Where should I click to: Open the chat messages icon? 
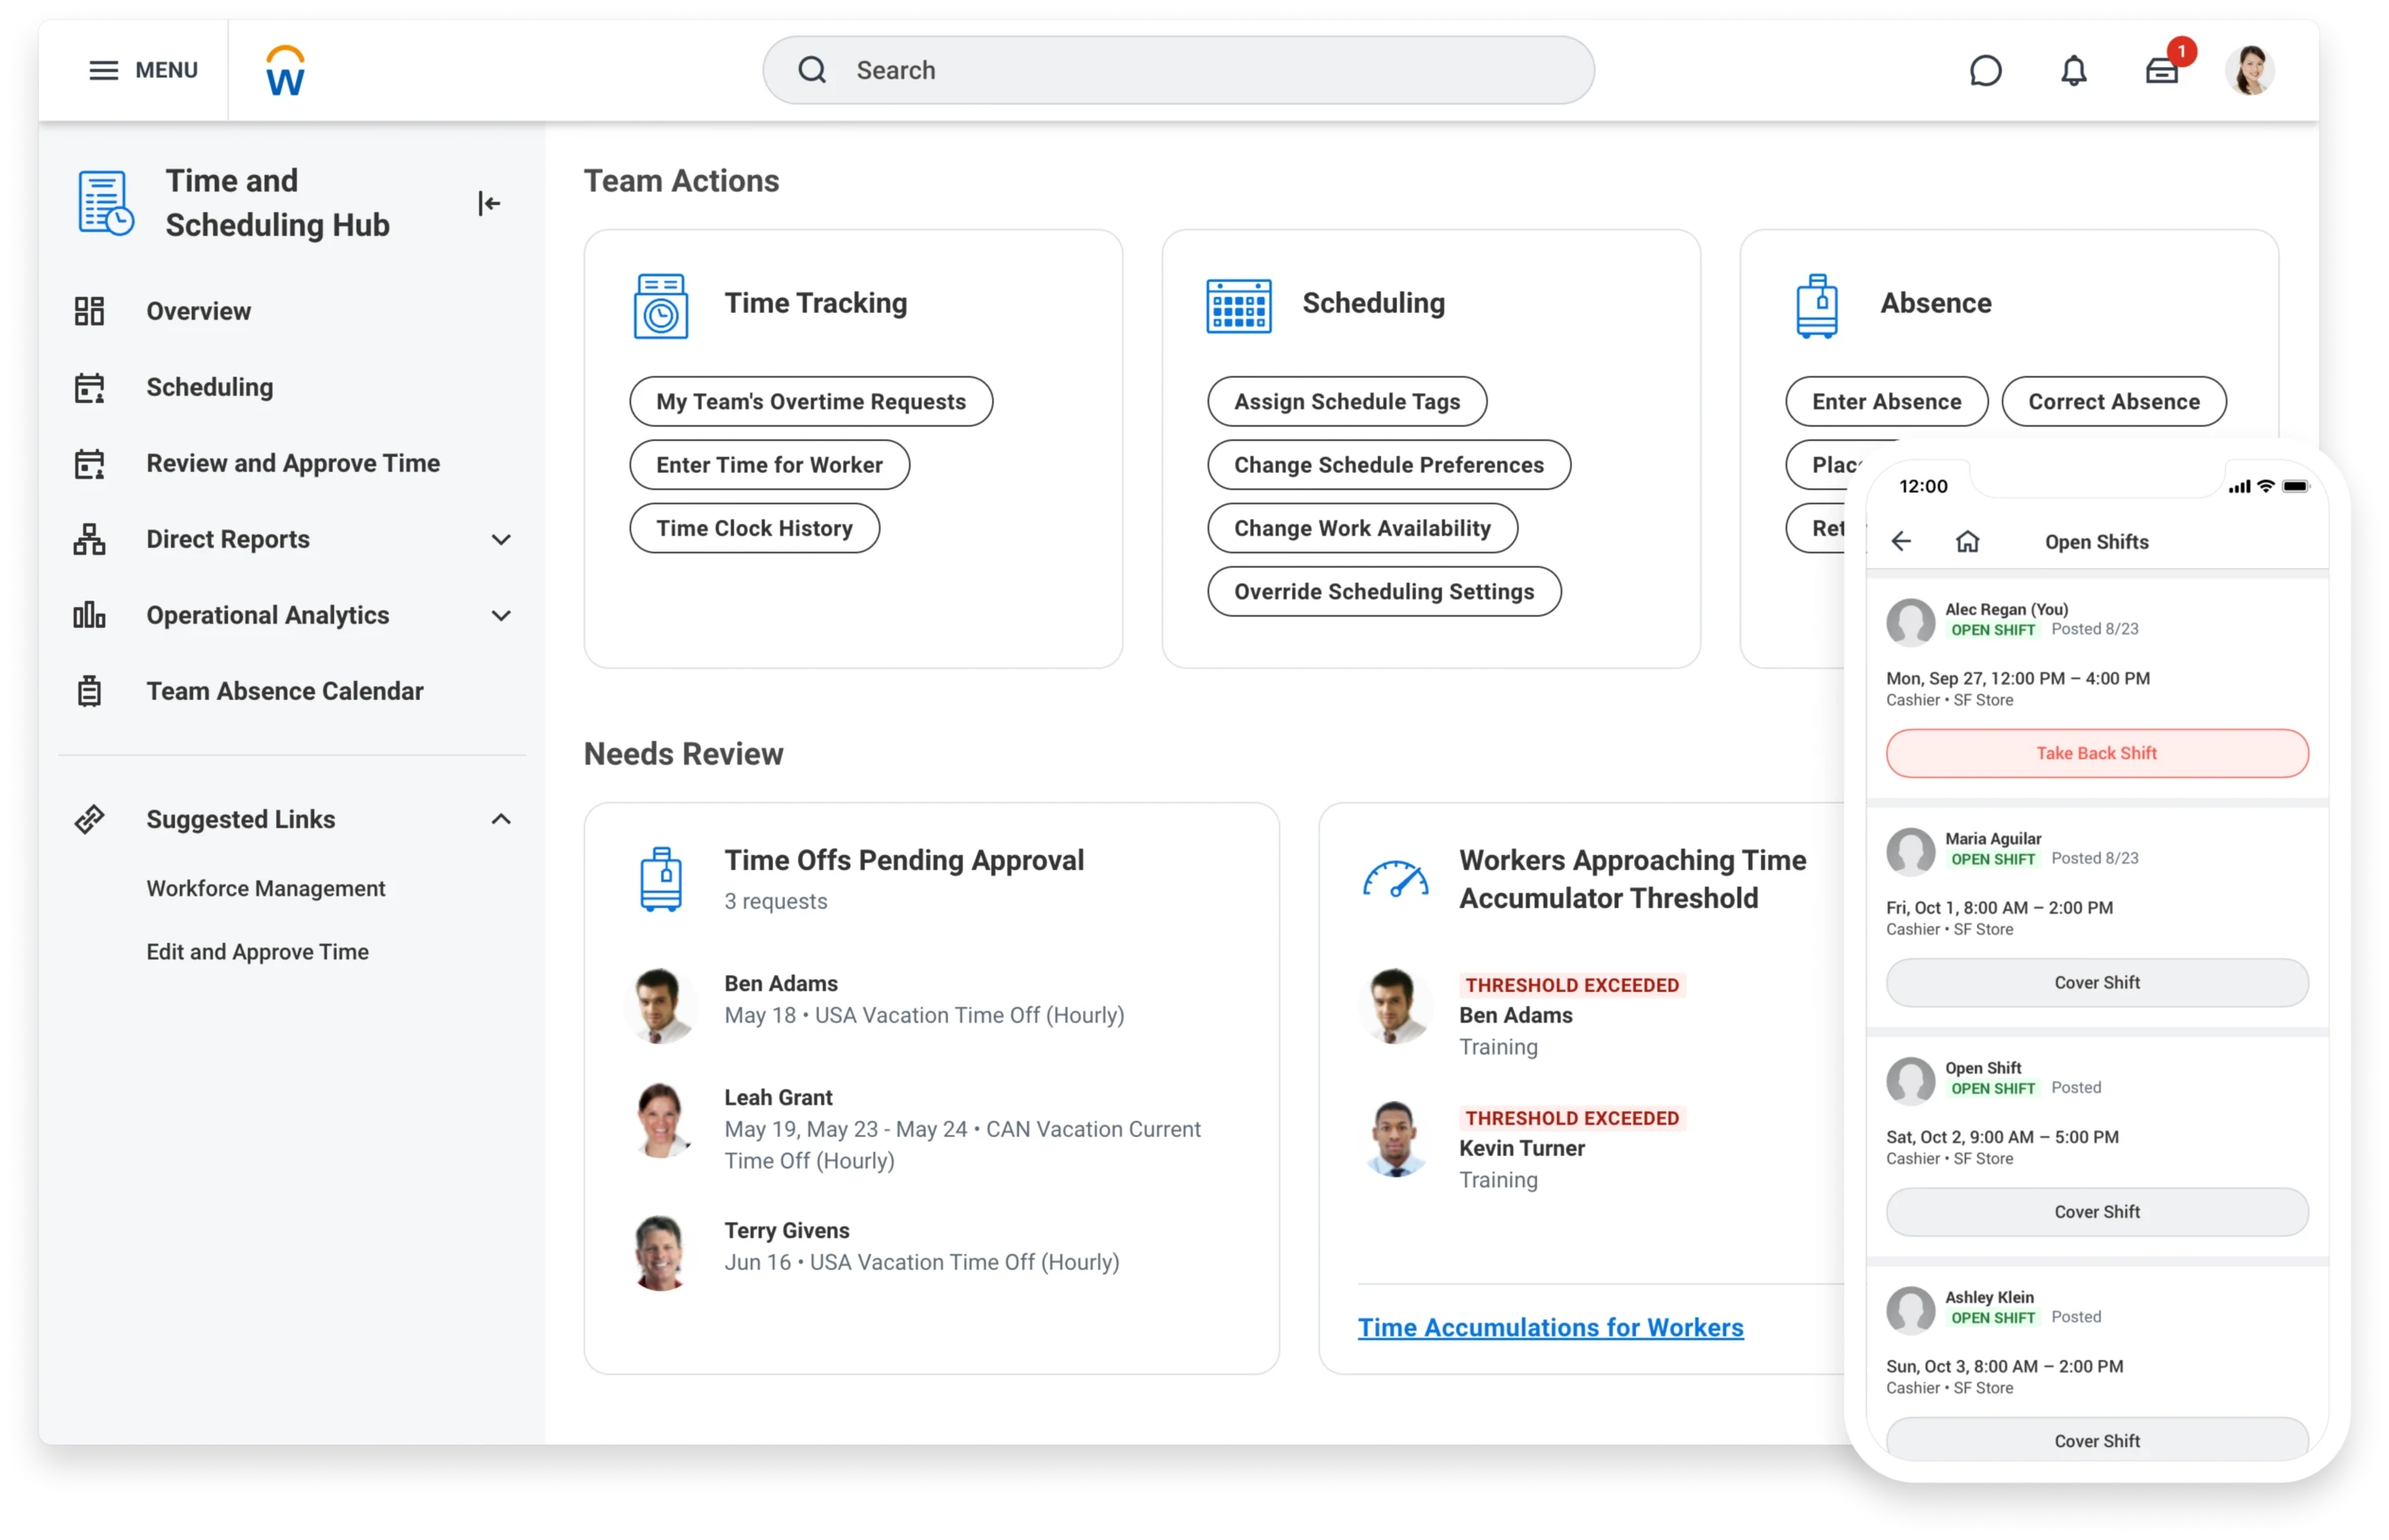coord(1984,71)
